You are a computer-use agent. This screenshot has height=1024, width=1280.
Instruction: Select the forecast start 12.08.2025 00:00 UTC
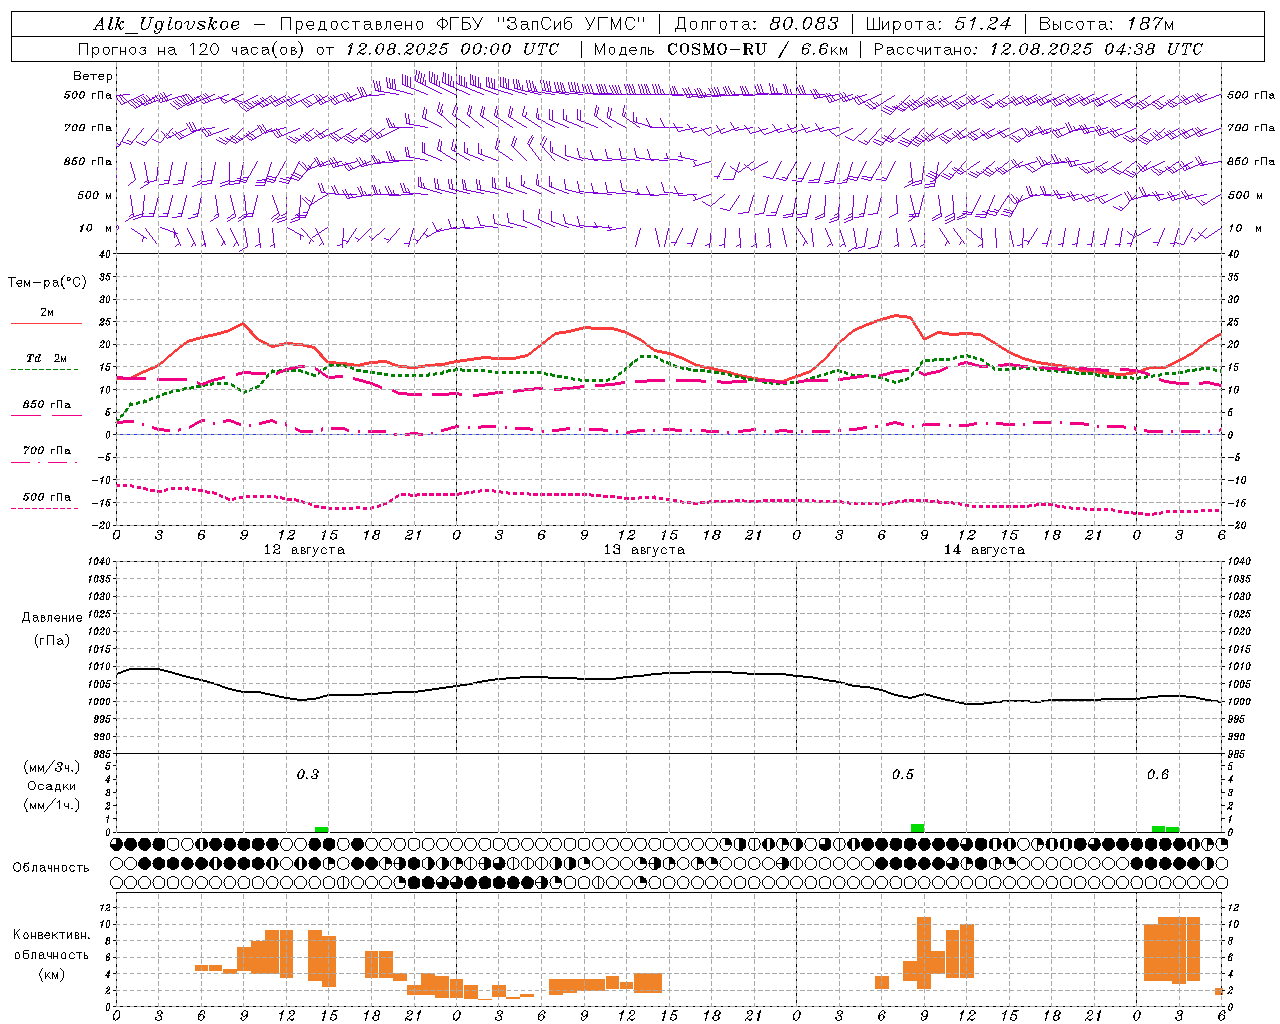tap(452, 49)
